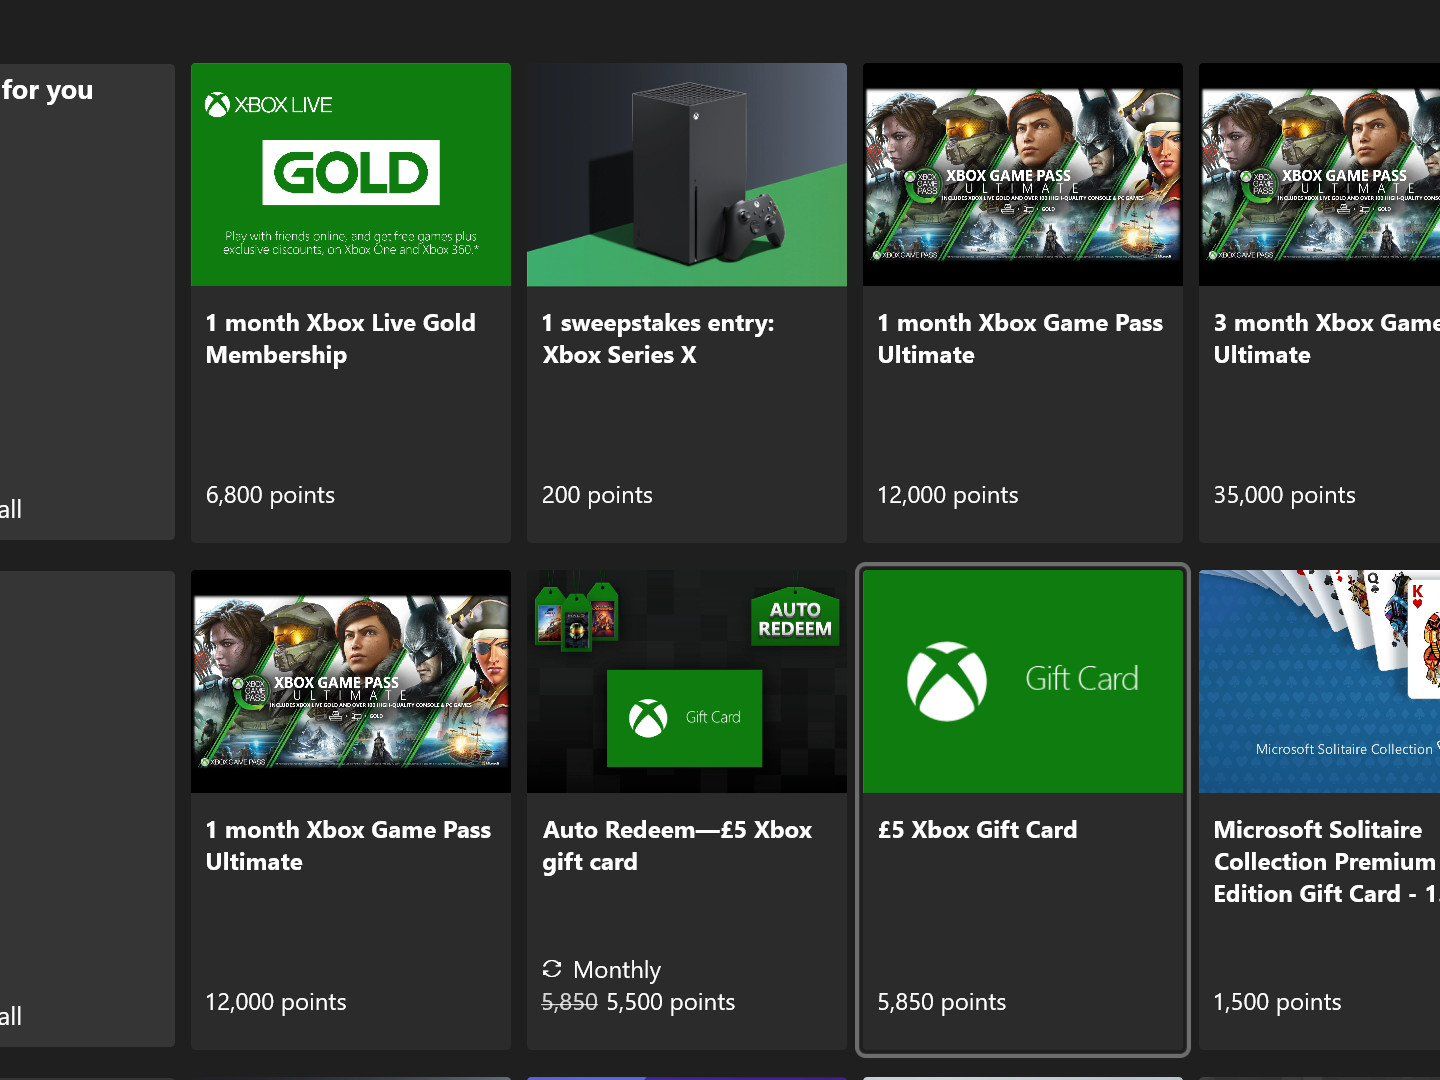The width and height of the screenshot is (1440, 1080).
Task: Click the white GOLD badge artwork
Action: tap(351, 172)
